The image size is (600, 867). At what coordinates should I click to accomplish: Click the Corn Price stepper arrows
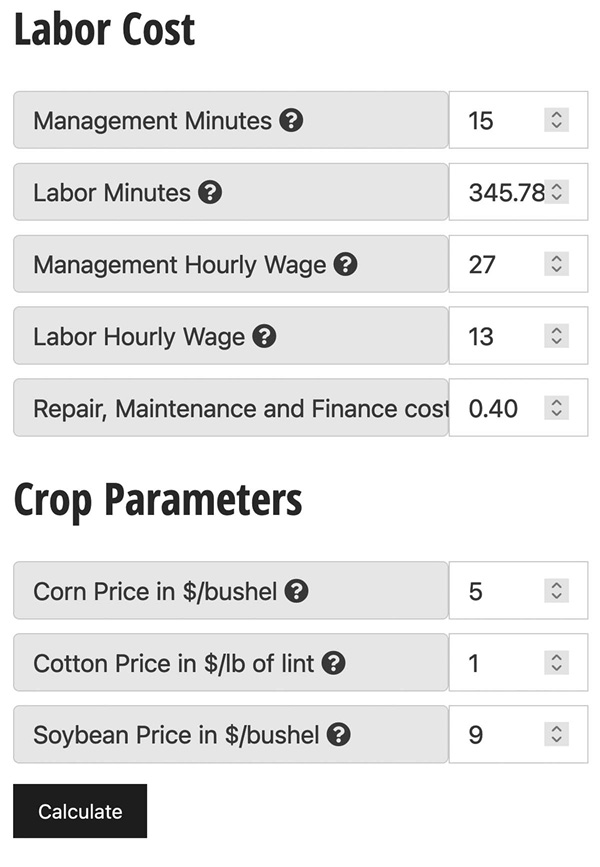(x=556, y=591)
